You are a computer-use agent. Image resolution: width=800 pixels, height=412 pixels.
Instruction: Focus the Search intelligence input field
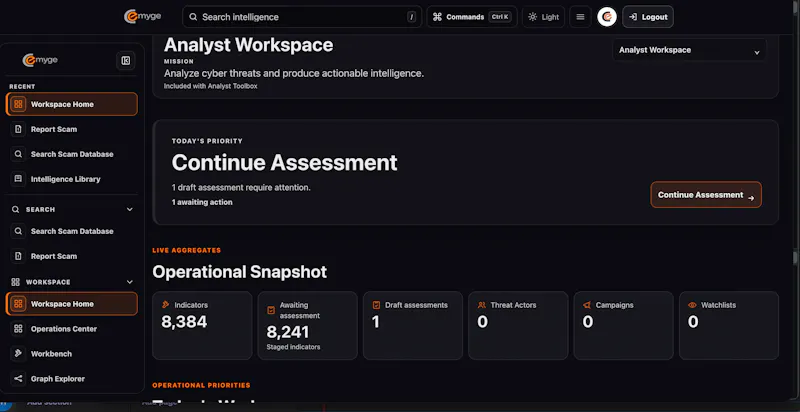click(302, 17)
